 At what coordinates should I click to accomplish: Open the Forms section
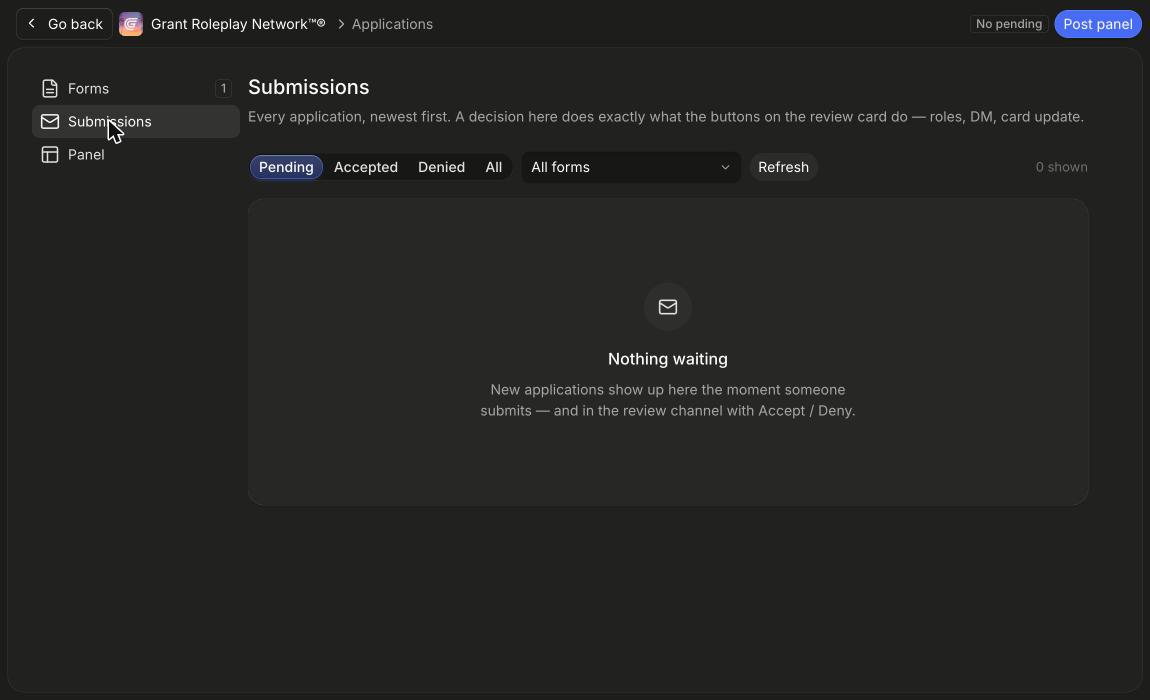tap(136, 89)
